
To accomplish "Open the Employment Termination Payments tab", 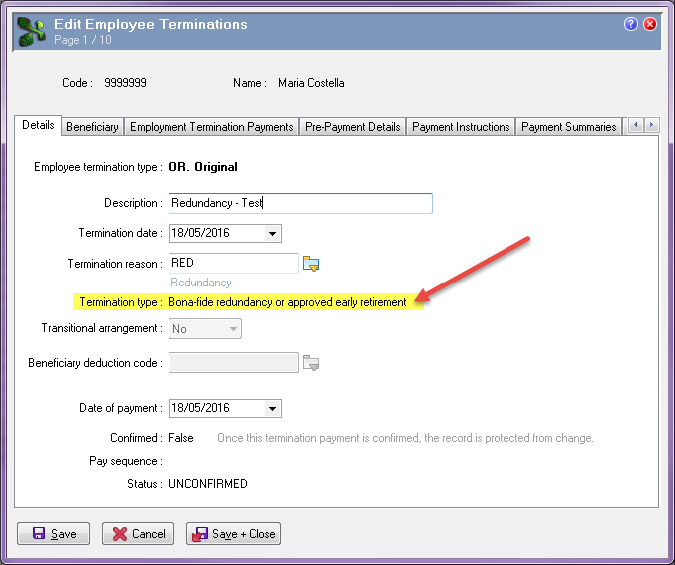I will point(211,127).
